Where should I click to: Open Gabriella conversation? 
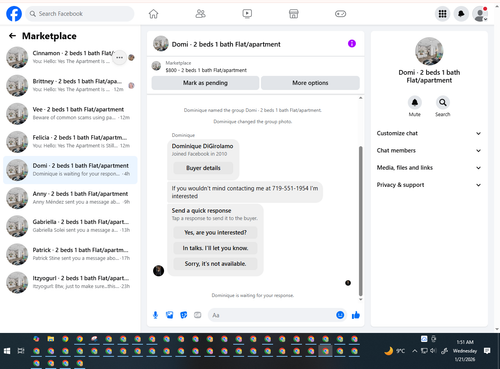70,226
